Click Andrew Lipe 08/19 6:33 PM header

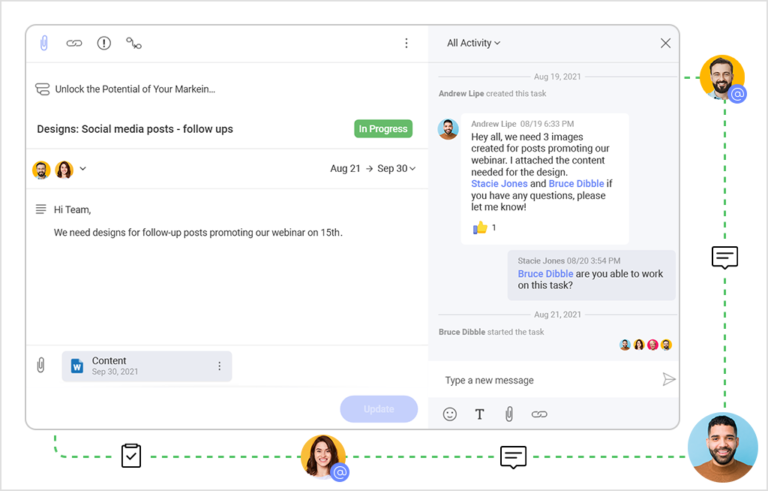coord(522,124)
